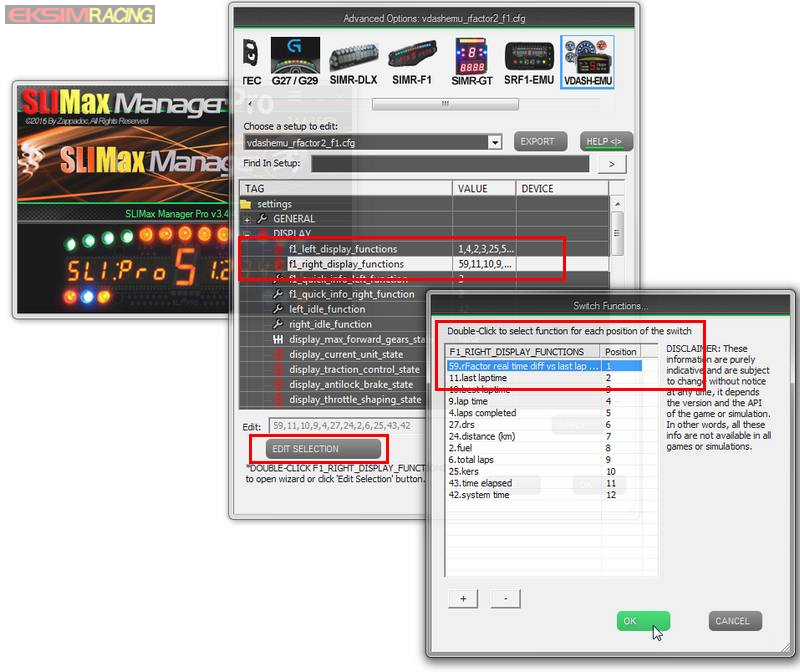
Task: Select the '9.lap time' entry
Action: tap(544, 401)
